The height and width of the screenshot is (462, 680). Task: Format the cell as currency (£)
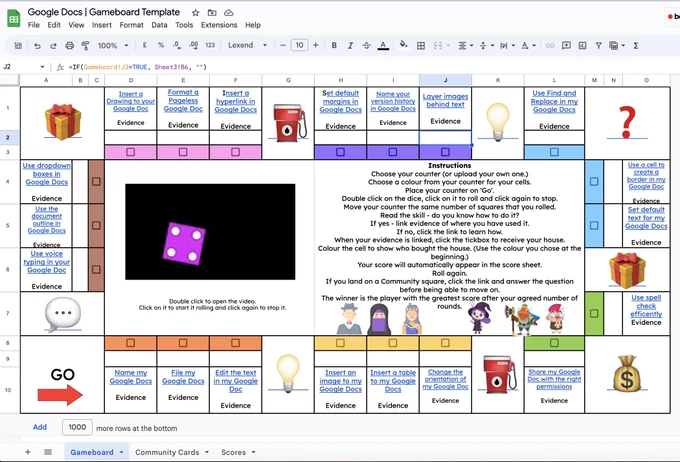(144, 45)
